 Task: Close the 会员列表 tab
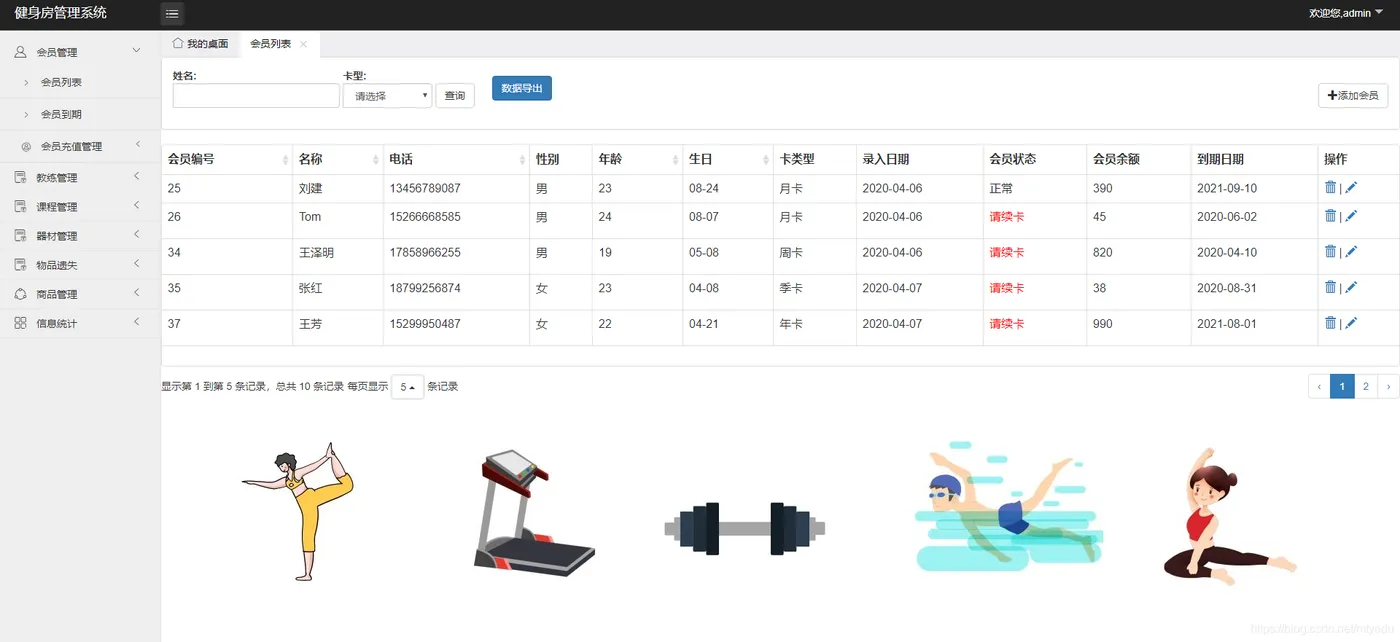tap(303, 44)
